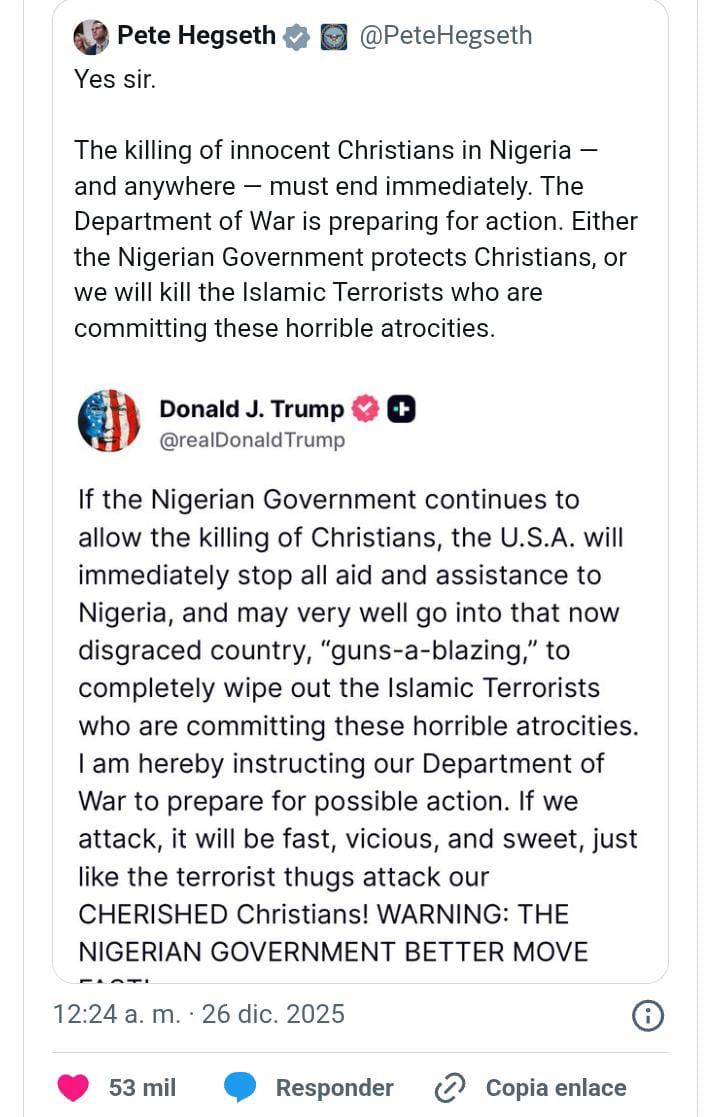Click the 53 mil likes count
Image resolution: width=720 pixels, height=1117 pixels.
coord(142,1088)
